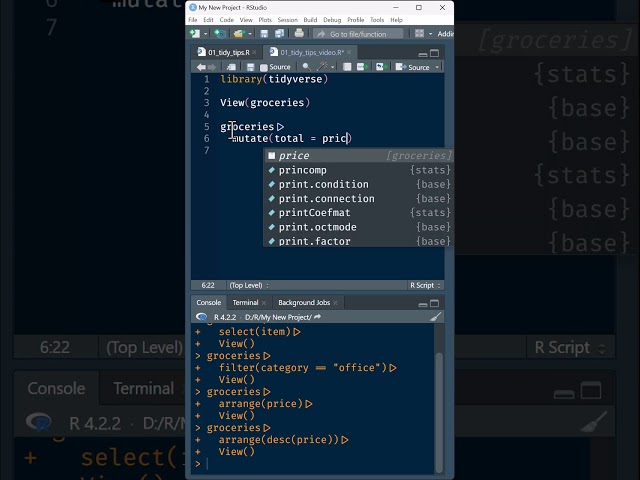The image size is (640, 480).
Task: Open the Session menu
Action: [x=287, y=20]
